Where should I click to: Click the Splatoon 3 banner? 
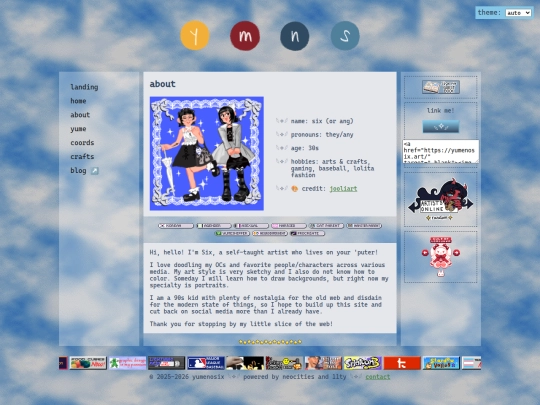click(x=363, y=363)
